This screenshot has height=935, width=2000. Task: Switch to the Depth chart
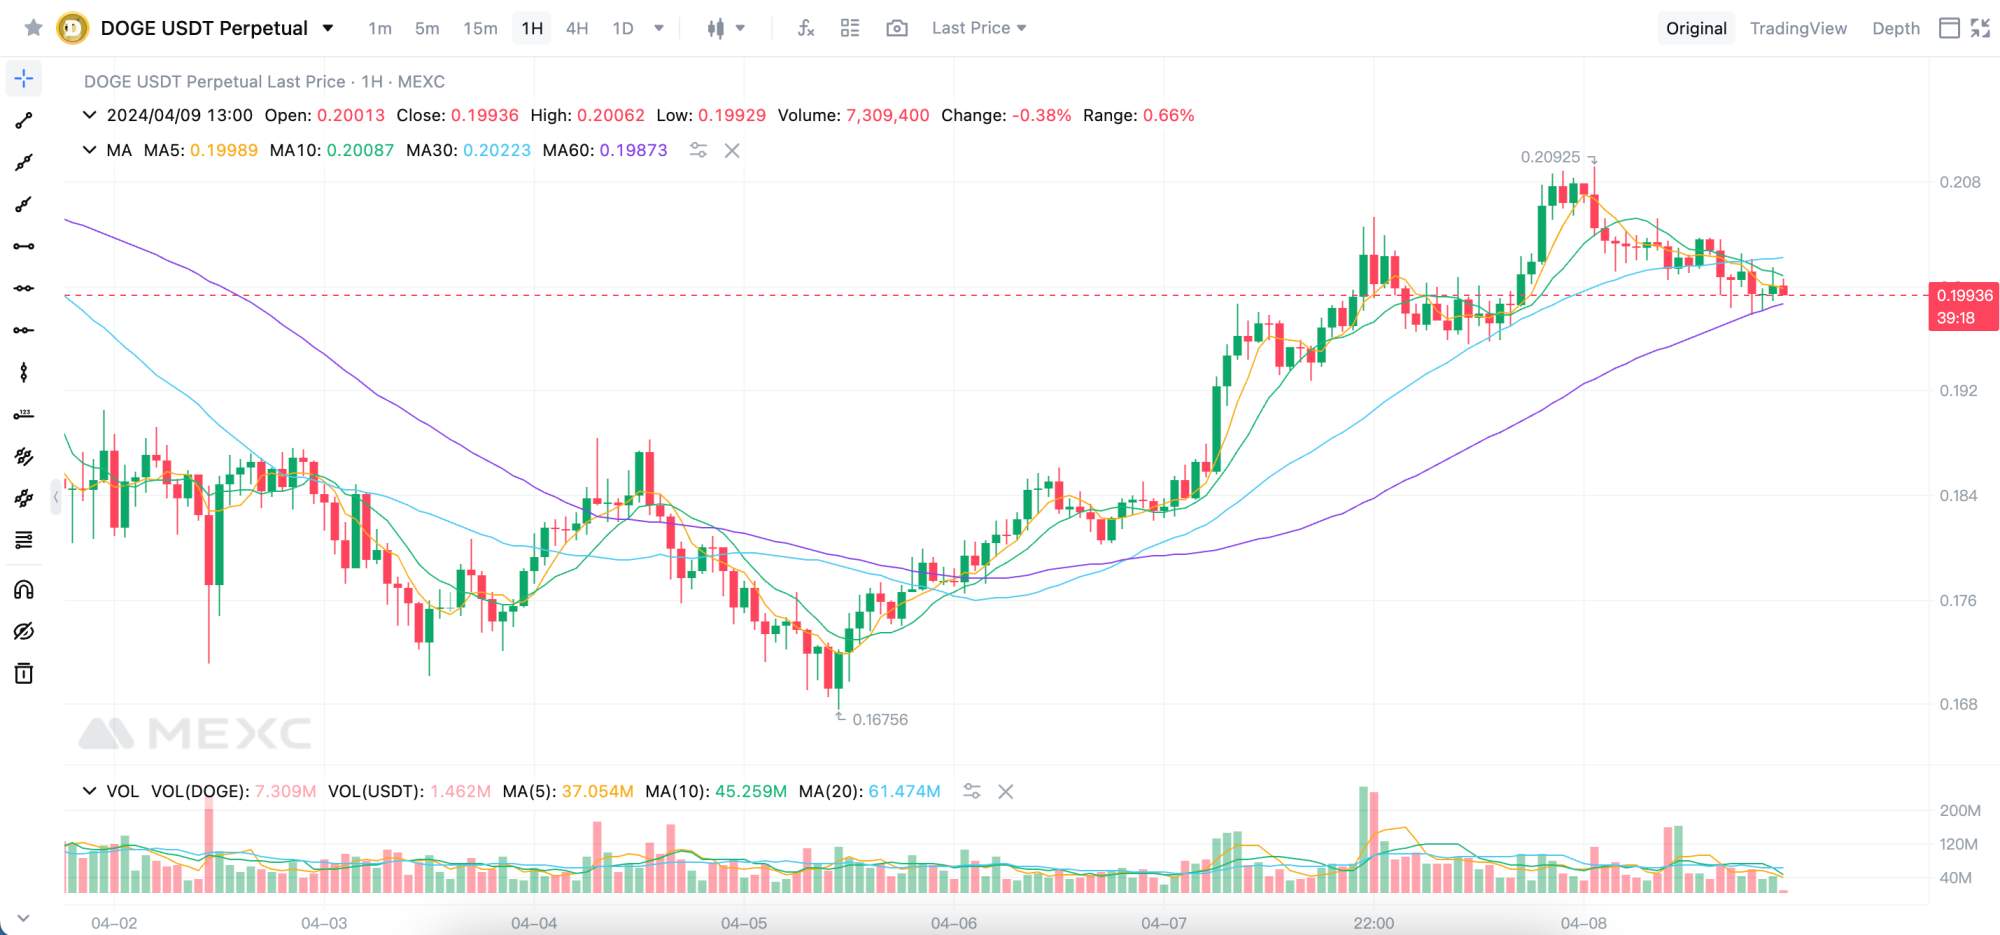point(1896,28)
